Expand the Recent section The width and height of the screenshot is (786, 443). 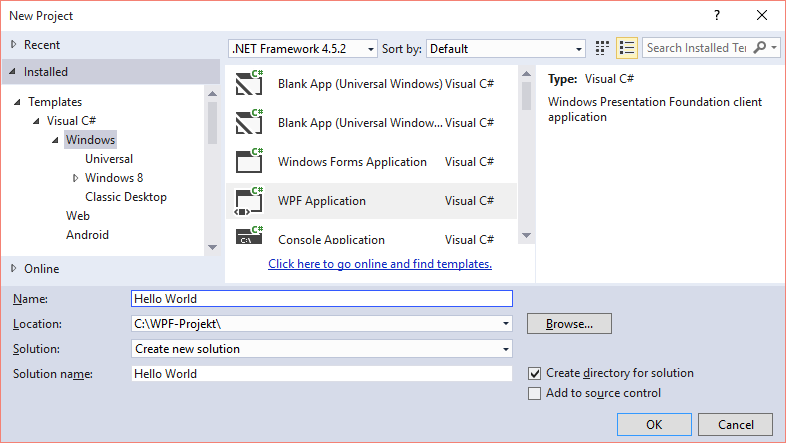coord(14,45)
